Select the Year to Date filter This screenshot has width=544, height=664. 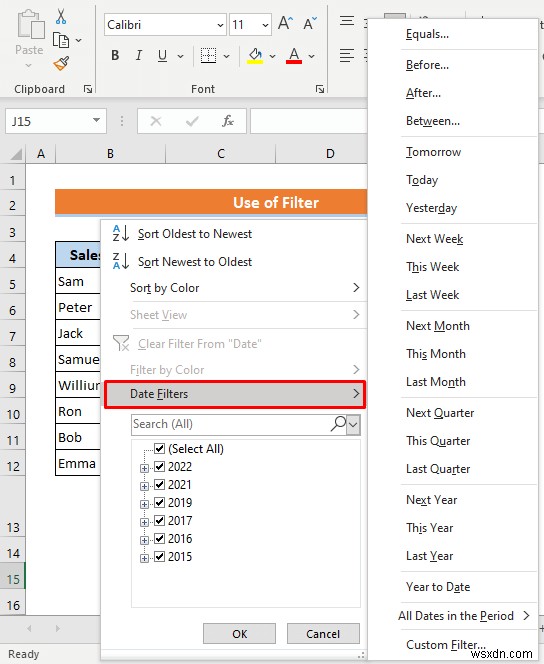[x=438, y=587]
